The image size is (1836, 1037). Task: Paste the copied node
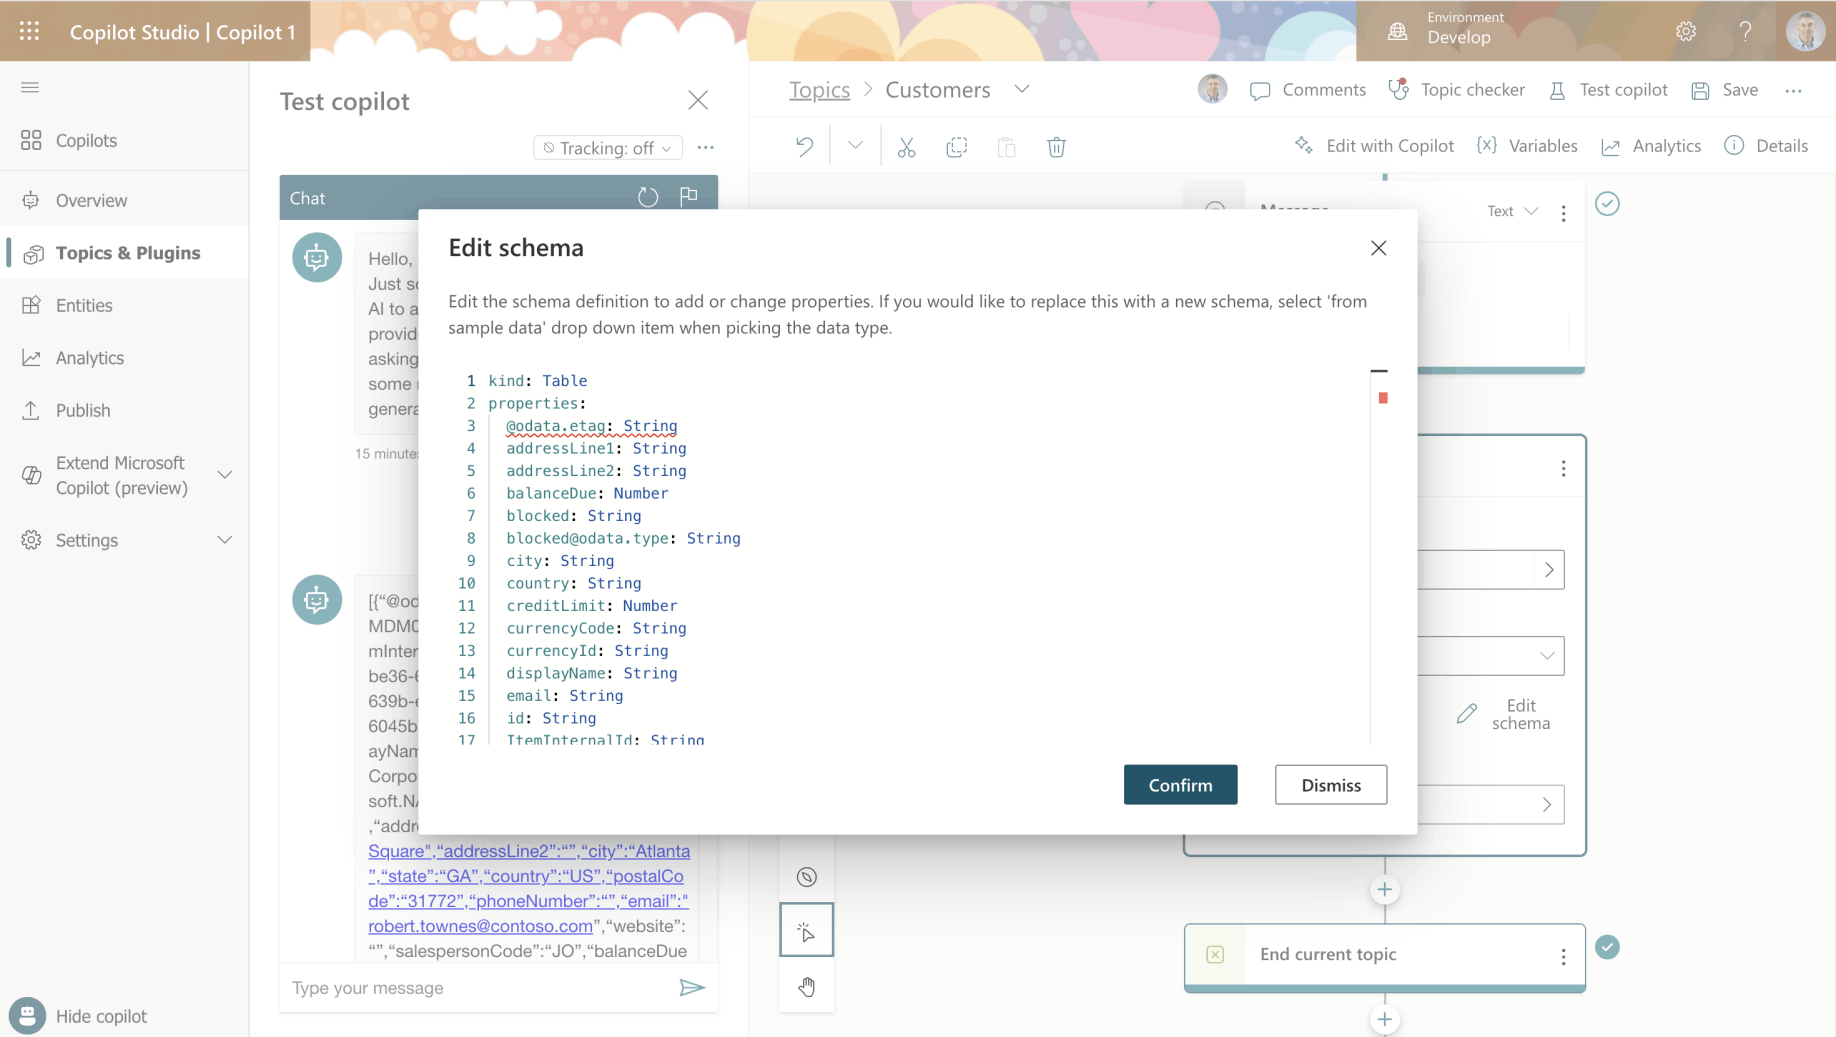[x=1007, y=147]
